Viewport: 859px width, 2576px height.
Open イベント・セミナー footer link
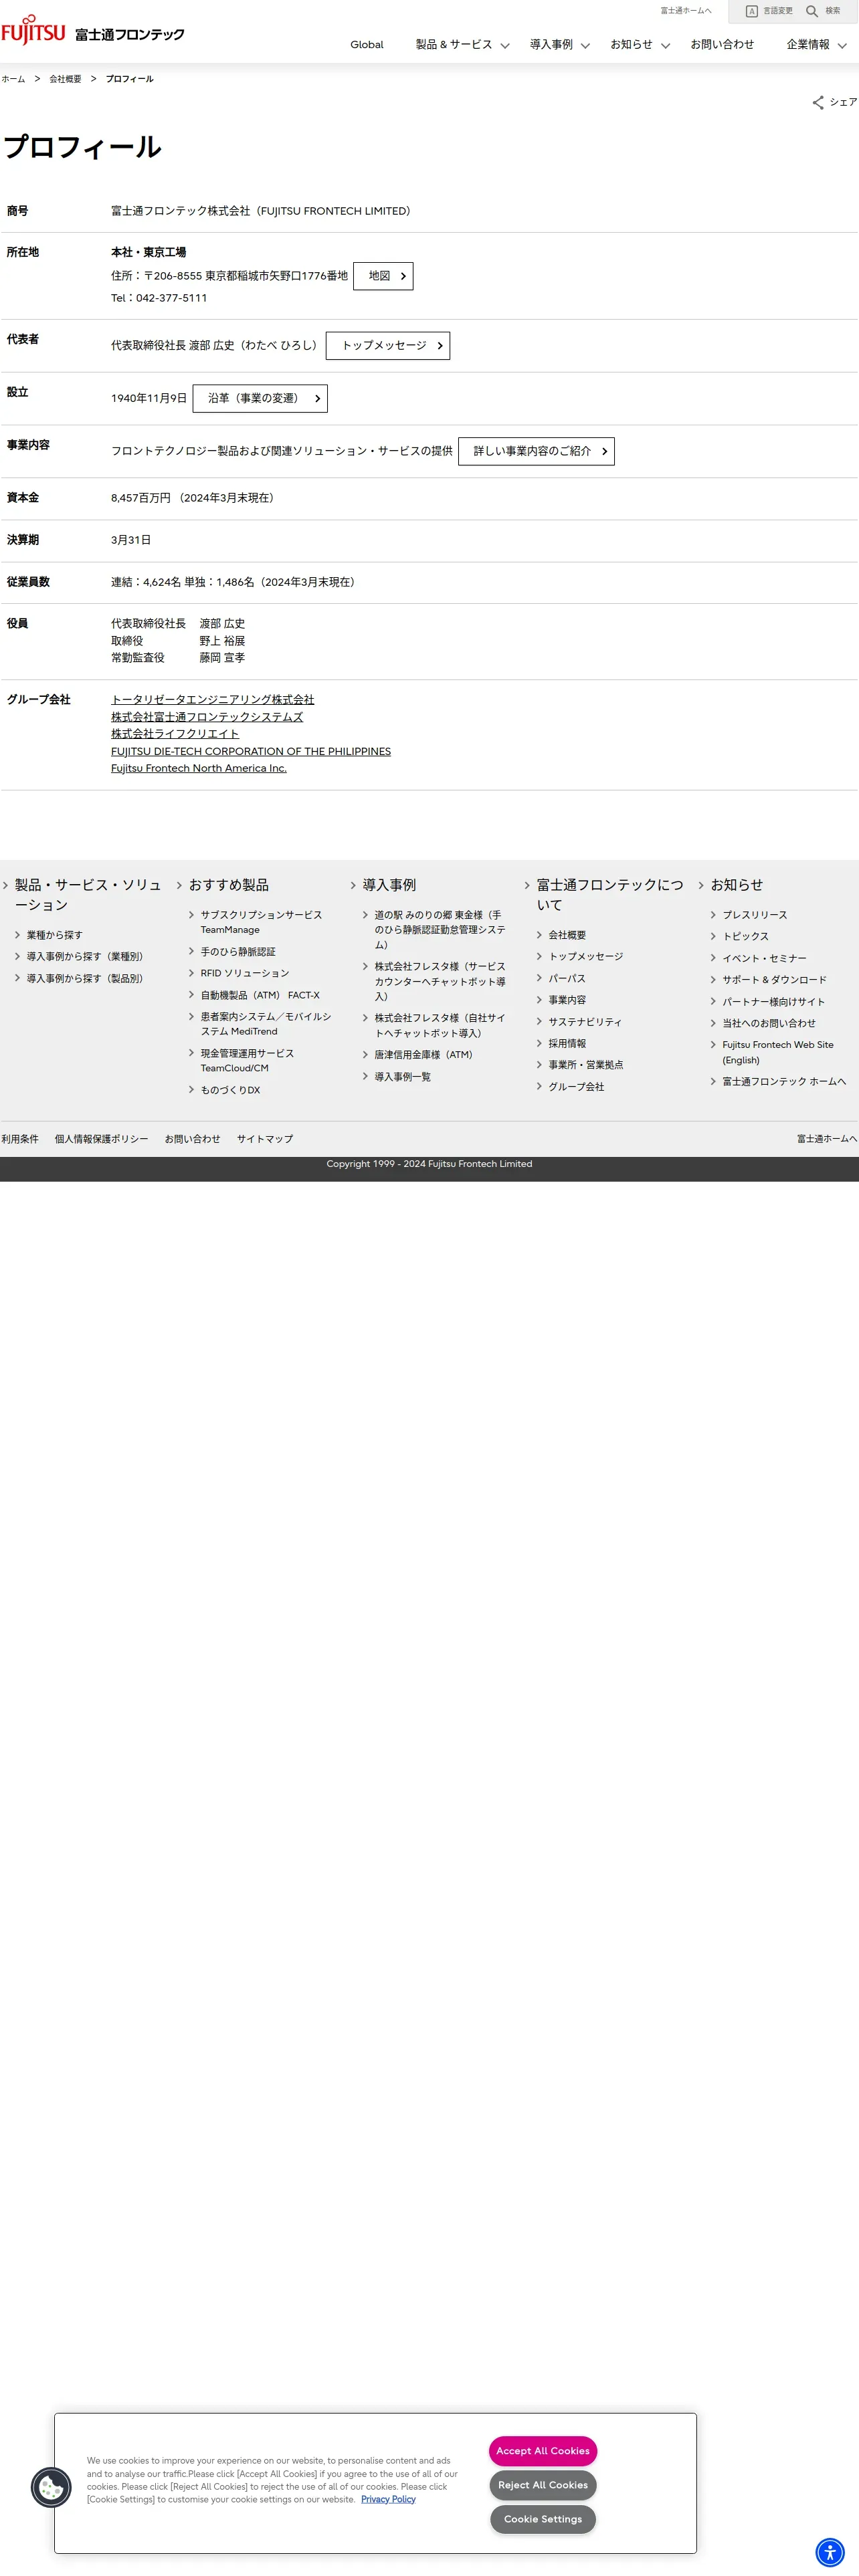point(764,958)
